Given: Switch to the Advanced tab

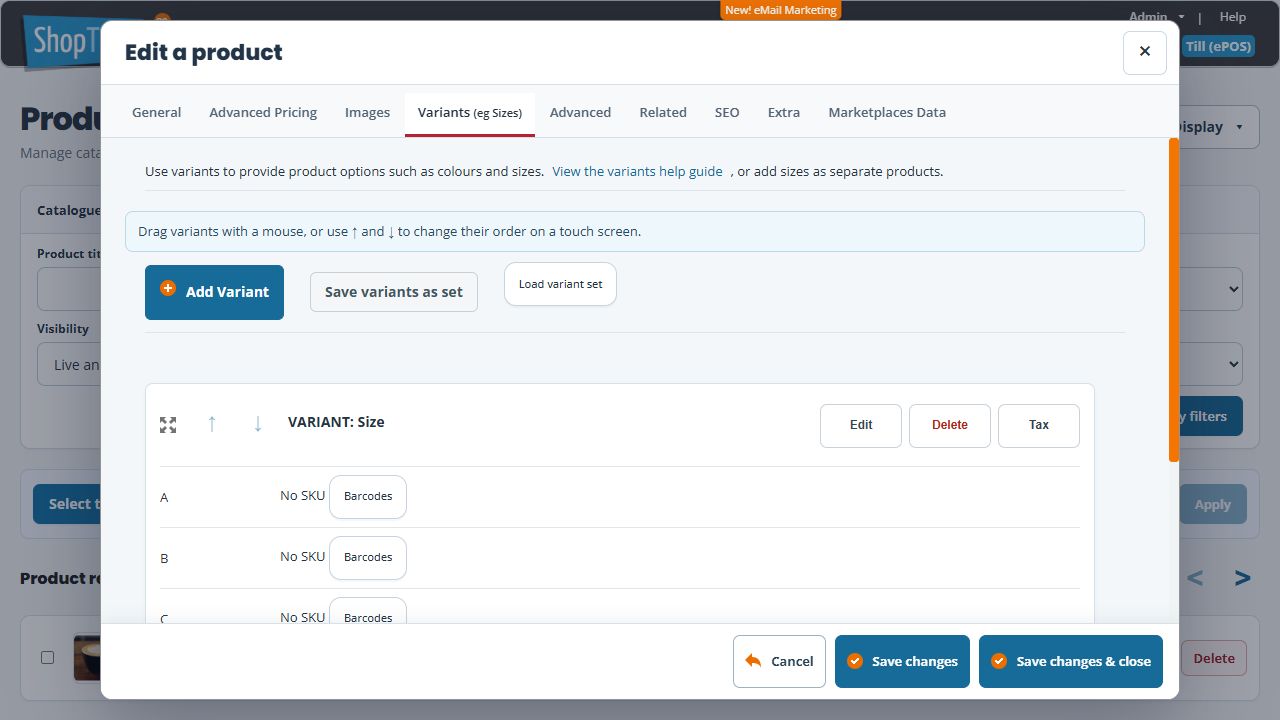Looking at the screenshot, I should (580, 113).
